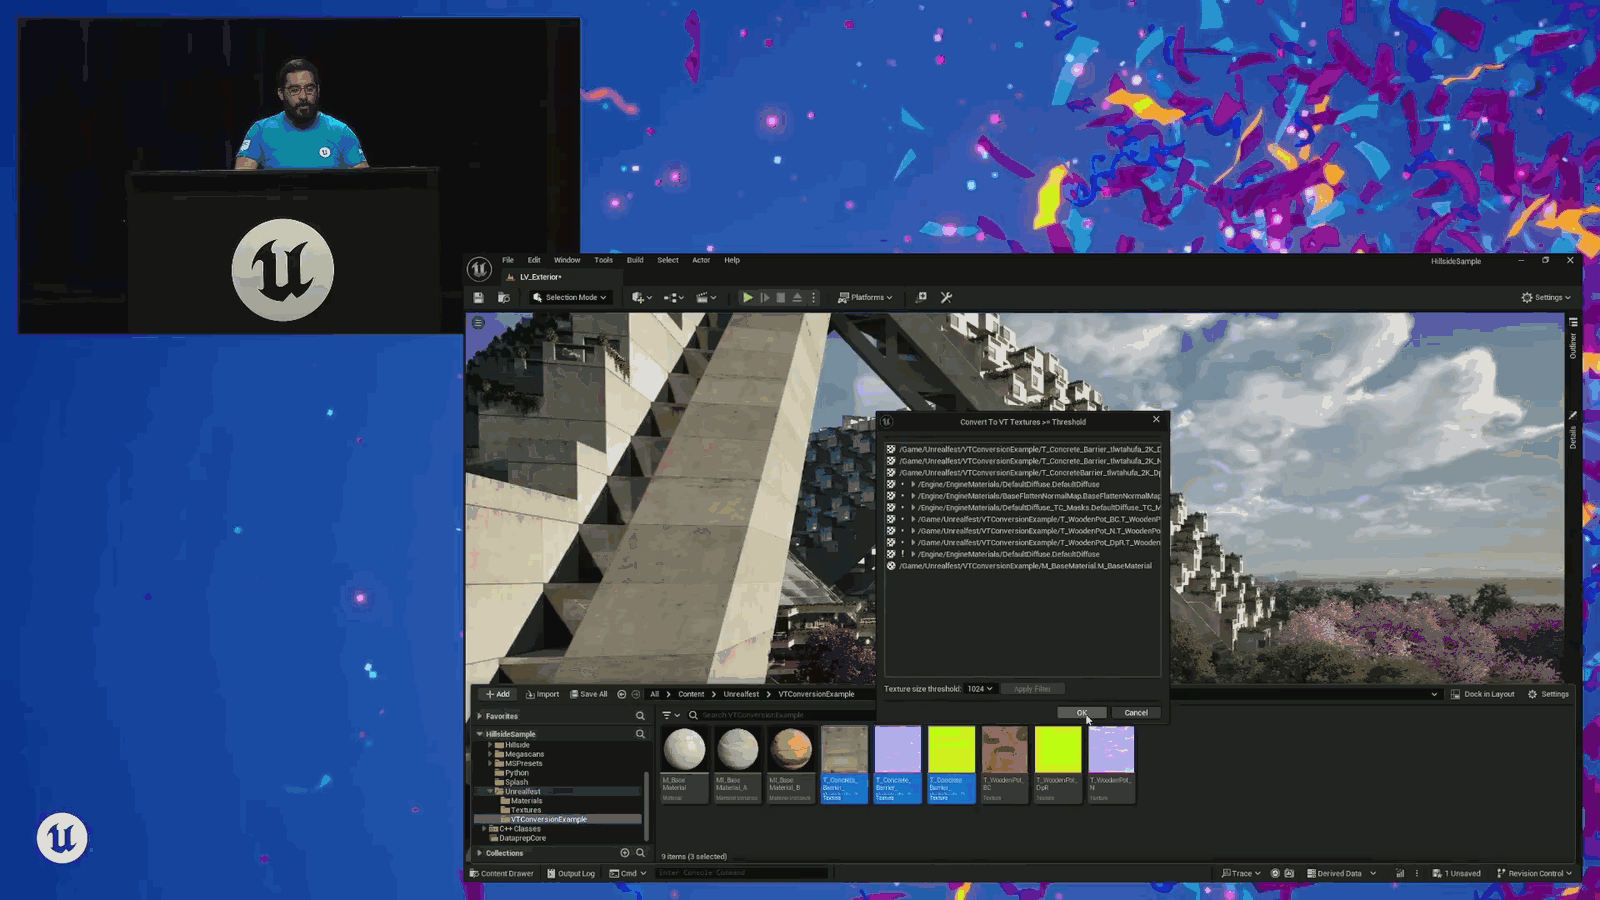Click OK in Convert To VT dialog
This screenshot has height=900, width=1600.
coord(1081,713)
